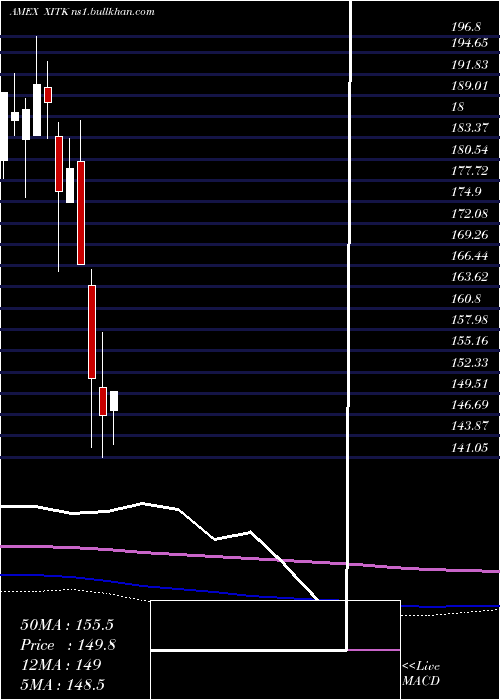Image resolution: width=500 pixels, height=700 pixels.
Task: Click the 152.33 price label
Action: click(470, 362)
